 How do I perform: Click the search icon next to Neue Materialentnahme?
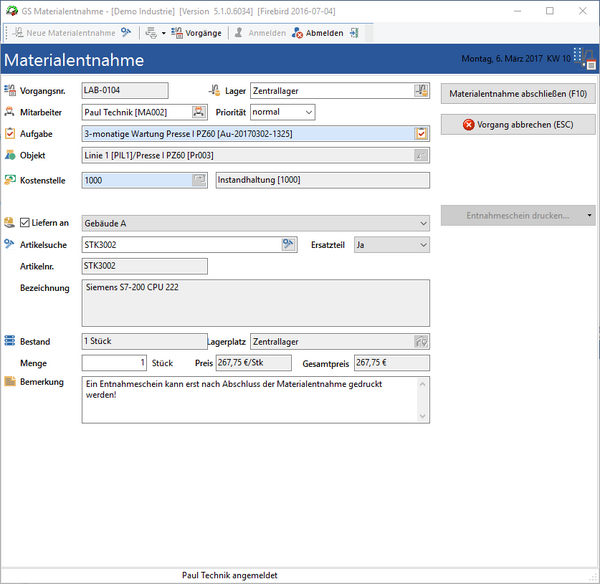127,33
